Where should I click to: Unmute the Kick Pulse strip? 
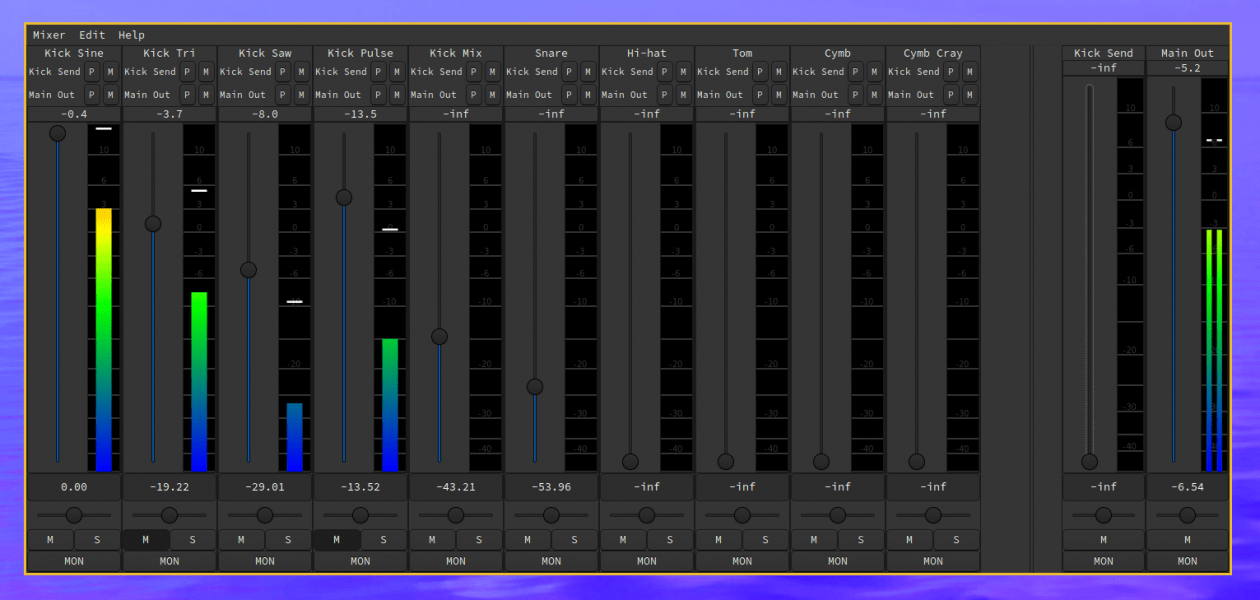tap(337, 540)
